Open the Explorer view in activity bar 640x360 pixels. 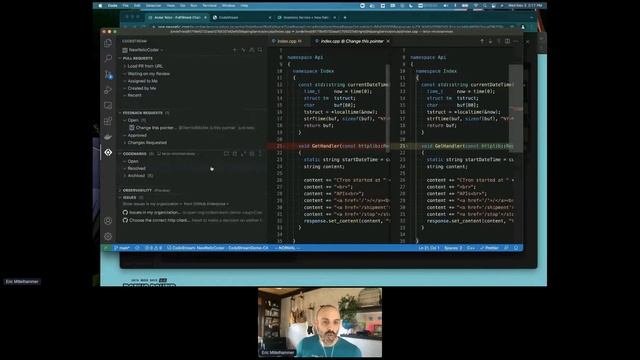point(108,43)
